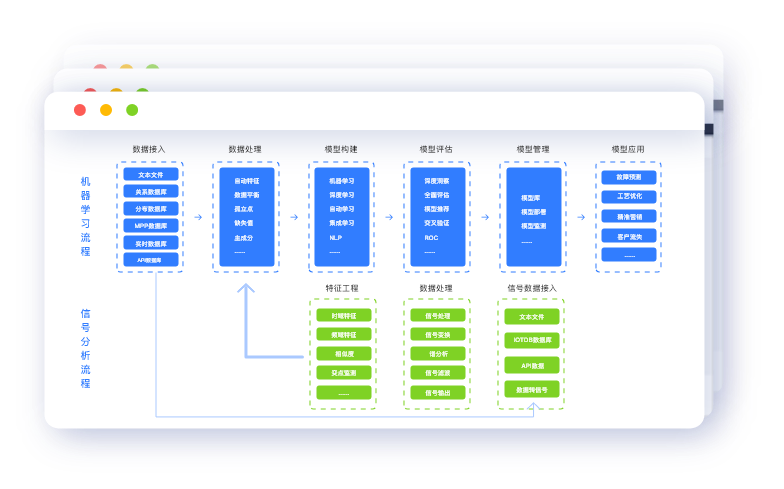Select the 故障预测 application block

coord(629,177)
